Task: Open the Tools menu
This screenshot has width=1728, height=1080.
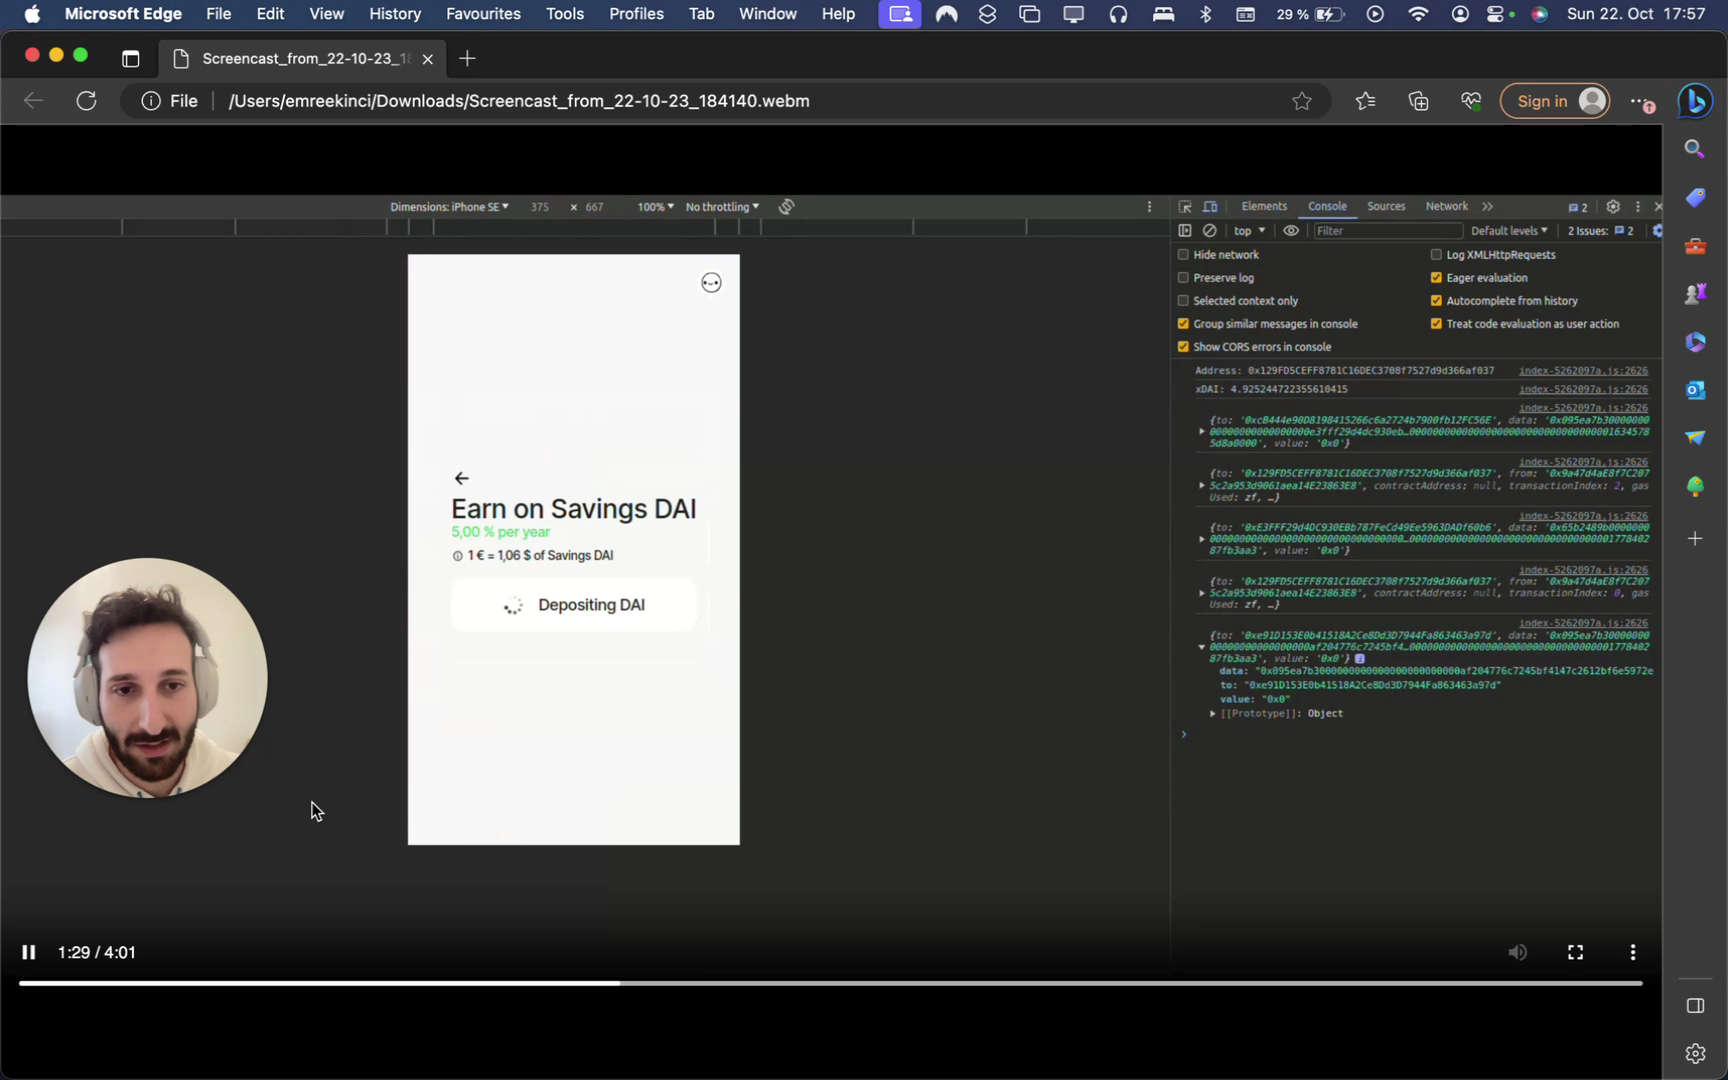Action: pyautogui.click(x=565, y=14)
